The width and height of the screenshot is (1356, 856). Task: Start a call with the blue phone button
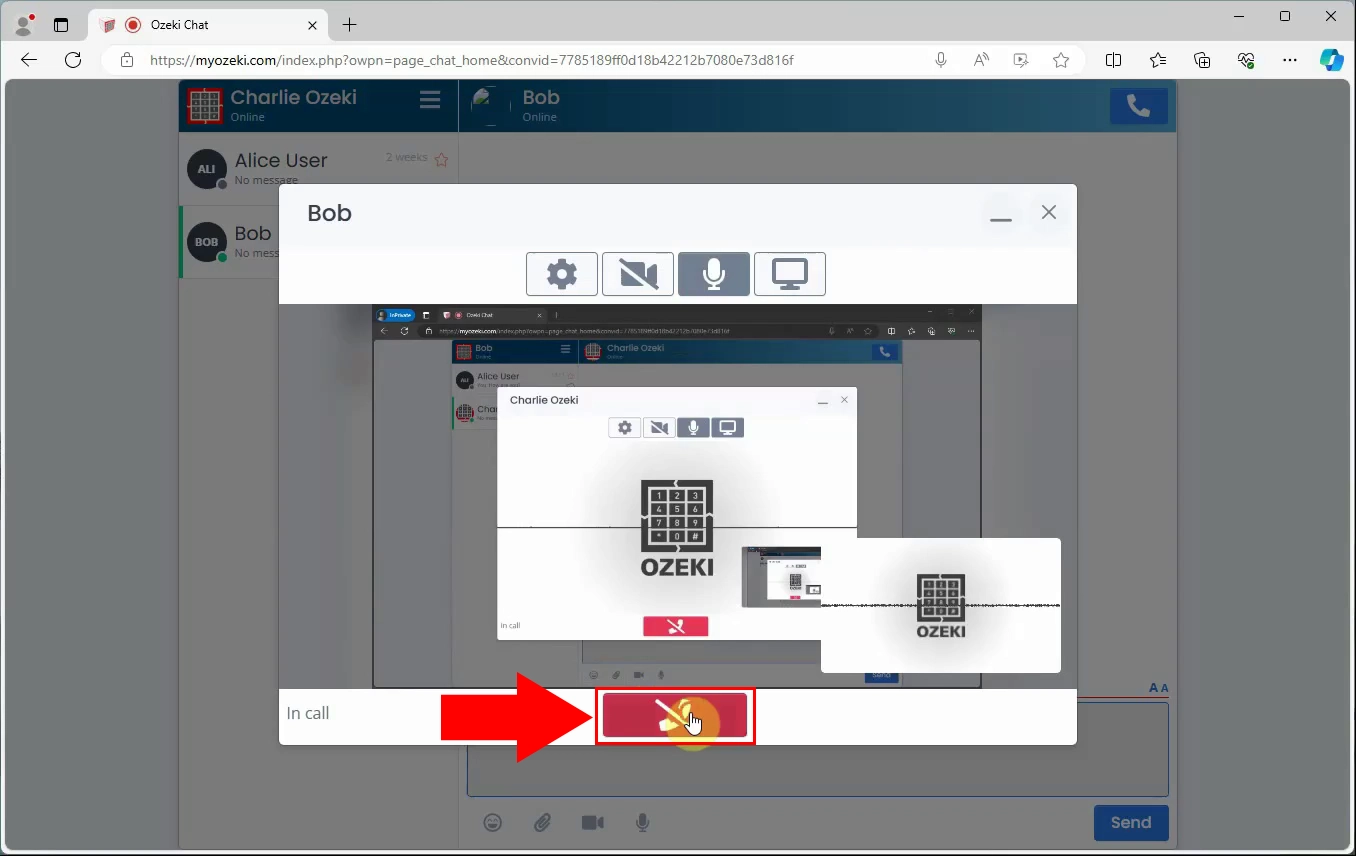point(1139,106)
